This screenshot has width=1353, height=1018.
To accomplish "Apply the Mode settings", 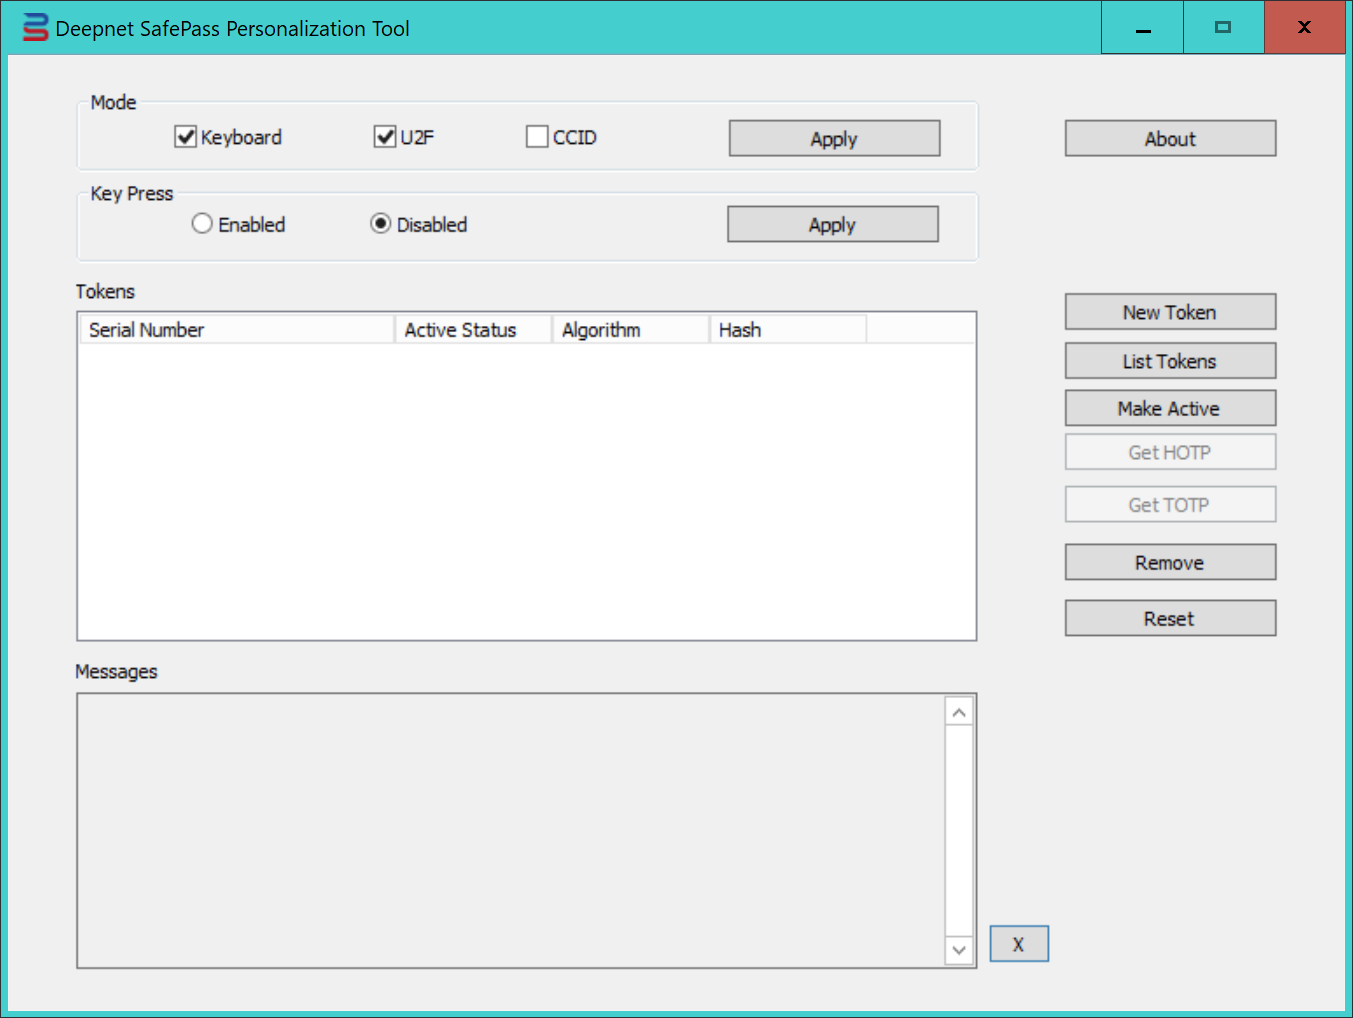I will coord(833,139).
